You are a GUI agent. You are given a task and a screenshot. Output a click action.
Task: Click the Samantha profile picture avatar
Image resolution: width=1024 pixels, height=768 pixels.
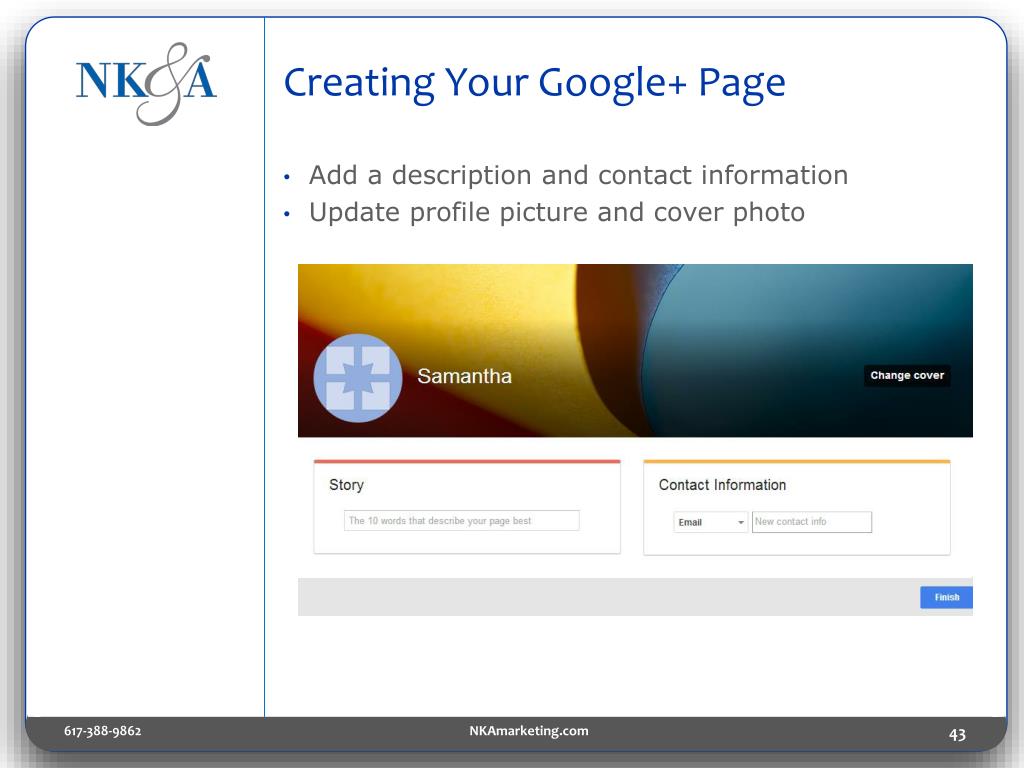(x=357, y=378)
